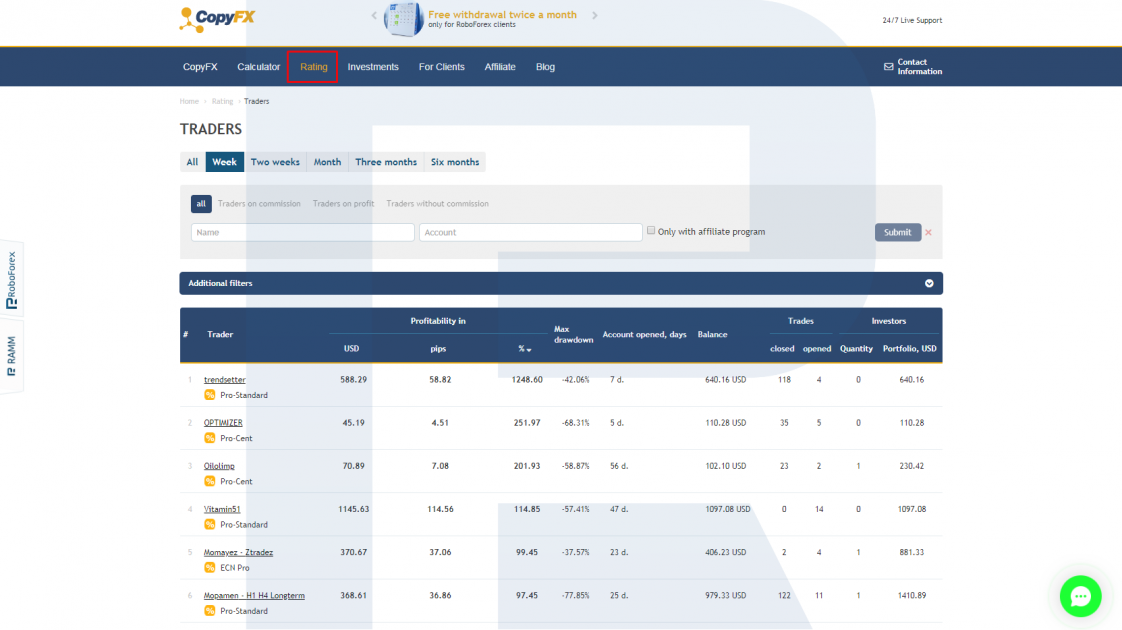
Task: Click the Max drawdown column header
Action: click(573, 334)
